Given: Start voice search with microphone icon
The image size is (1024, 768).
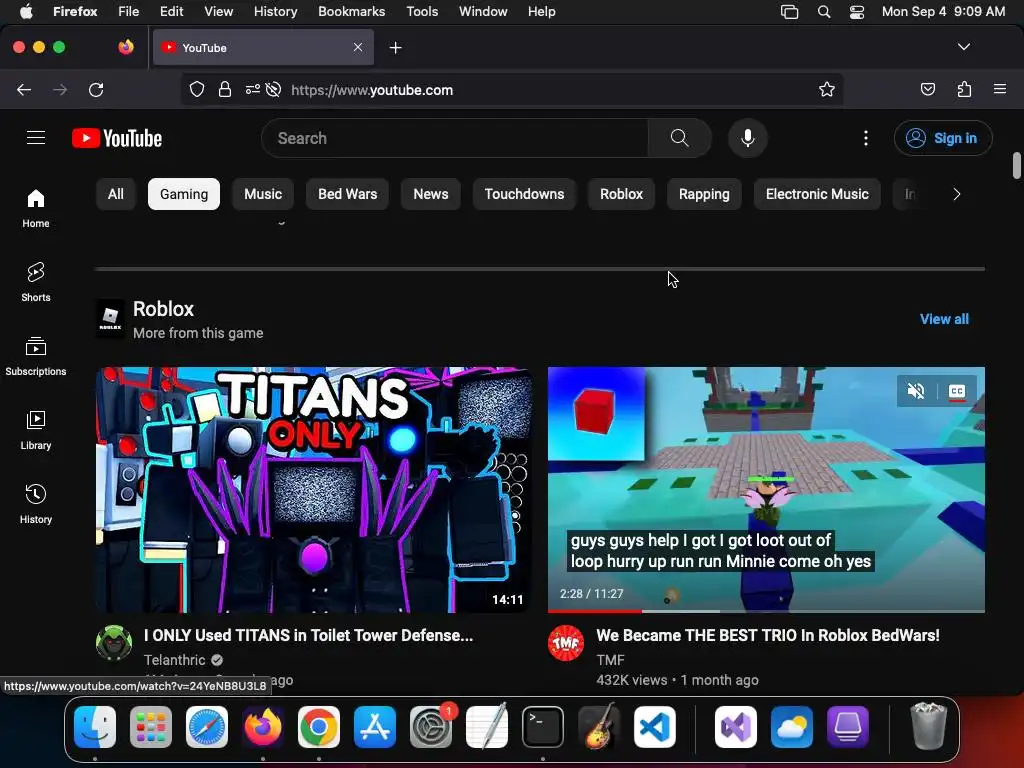Looking at the screenshot, I should click(x=748, y=138).
